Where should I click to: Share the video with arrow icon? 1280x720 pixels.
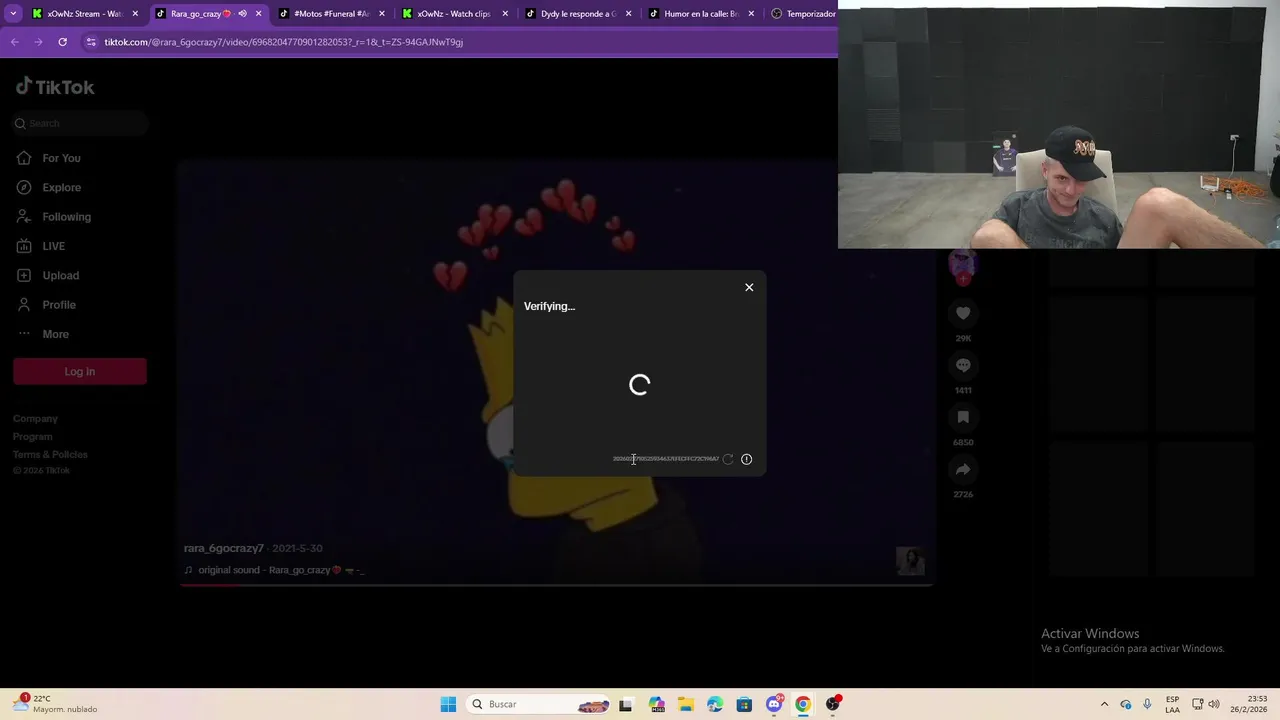pos(963,469)
